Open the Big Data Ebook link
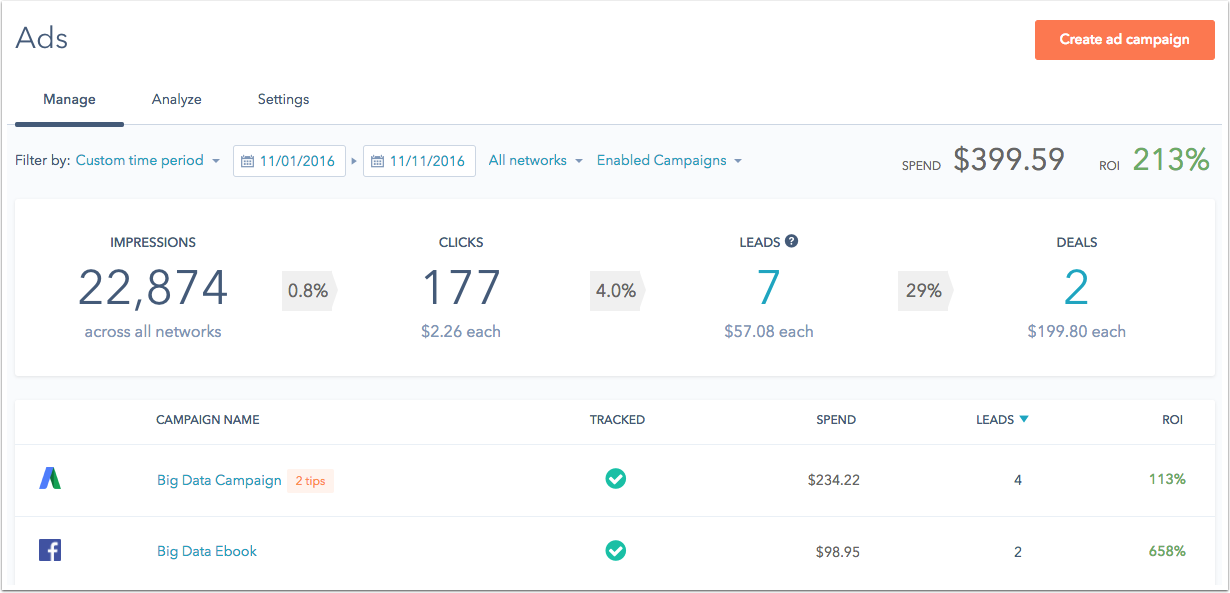This screenshot has width=1230, height=593. [207, 551]
